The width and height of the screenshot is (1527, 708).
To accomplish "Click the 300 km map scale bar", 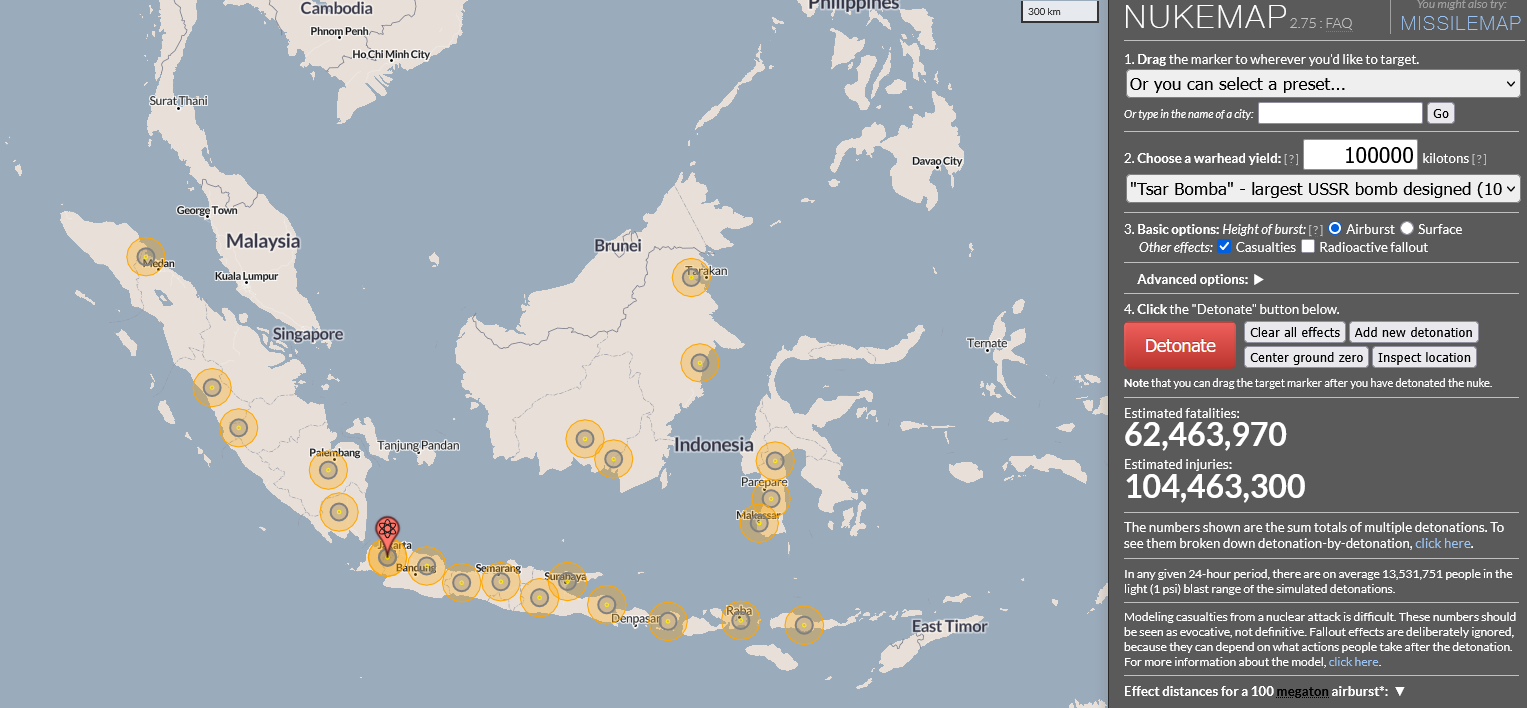I will coord(1058,11).
